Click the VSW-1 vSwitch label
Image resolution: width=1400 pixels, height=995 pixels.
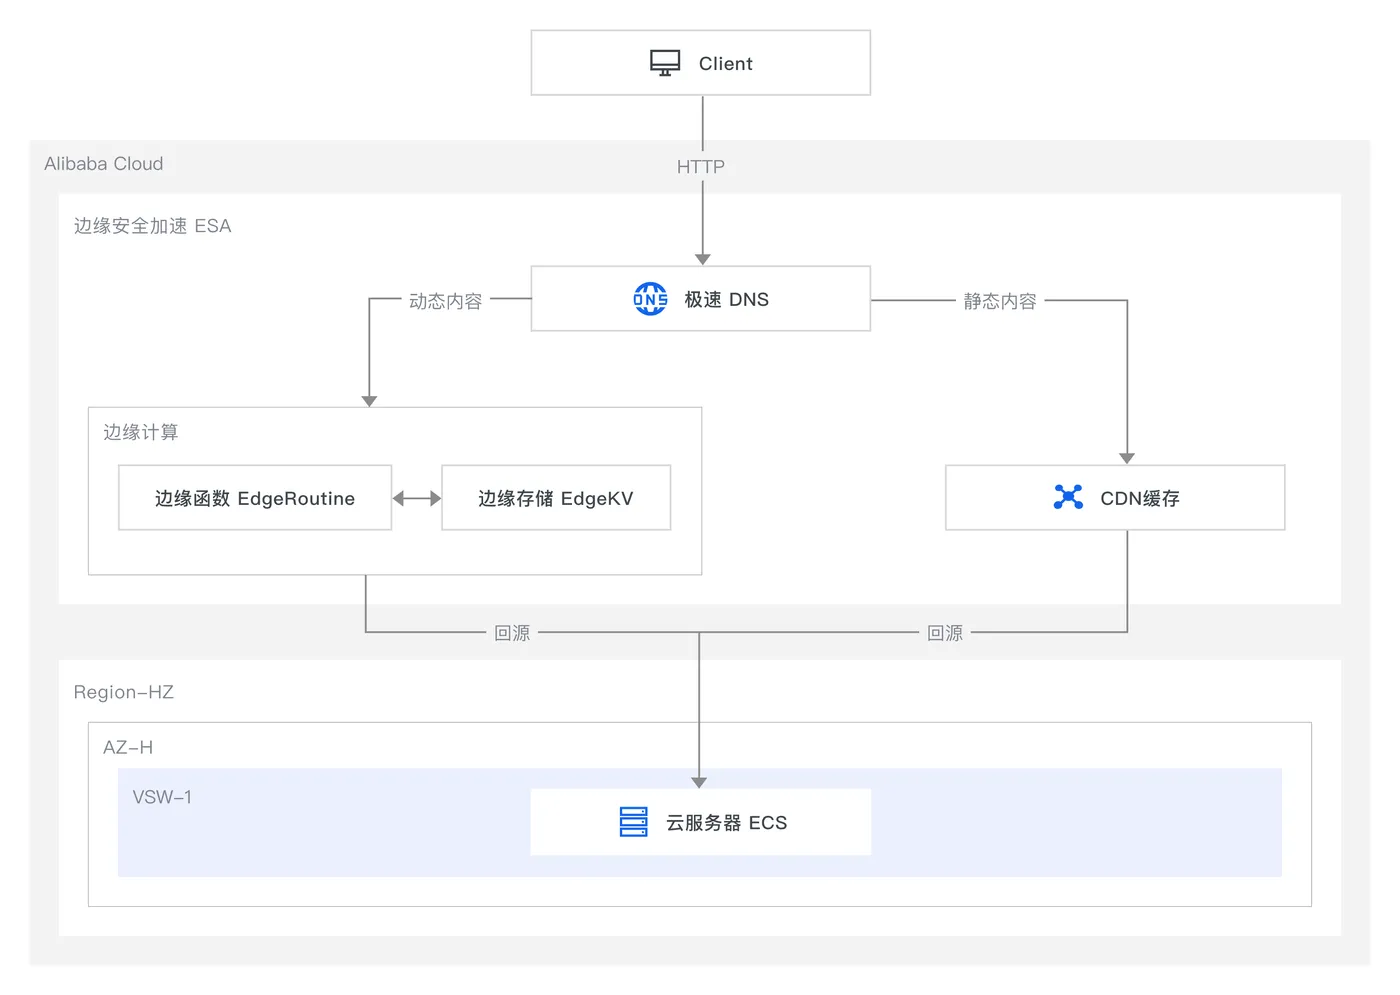pyautogui.click(x=162, y=797)
